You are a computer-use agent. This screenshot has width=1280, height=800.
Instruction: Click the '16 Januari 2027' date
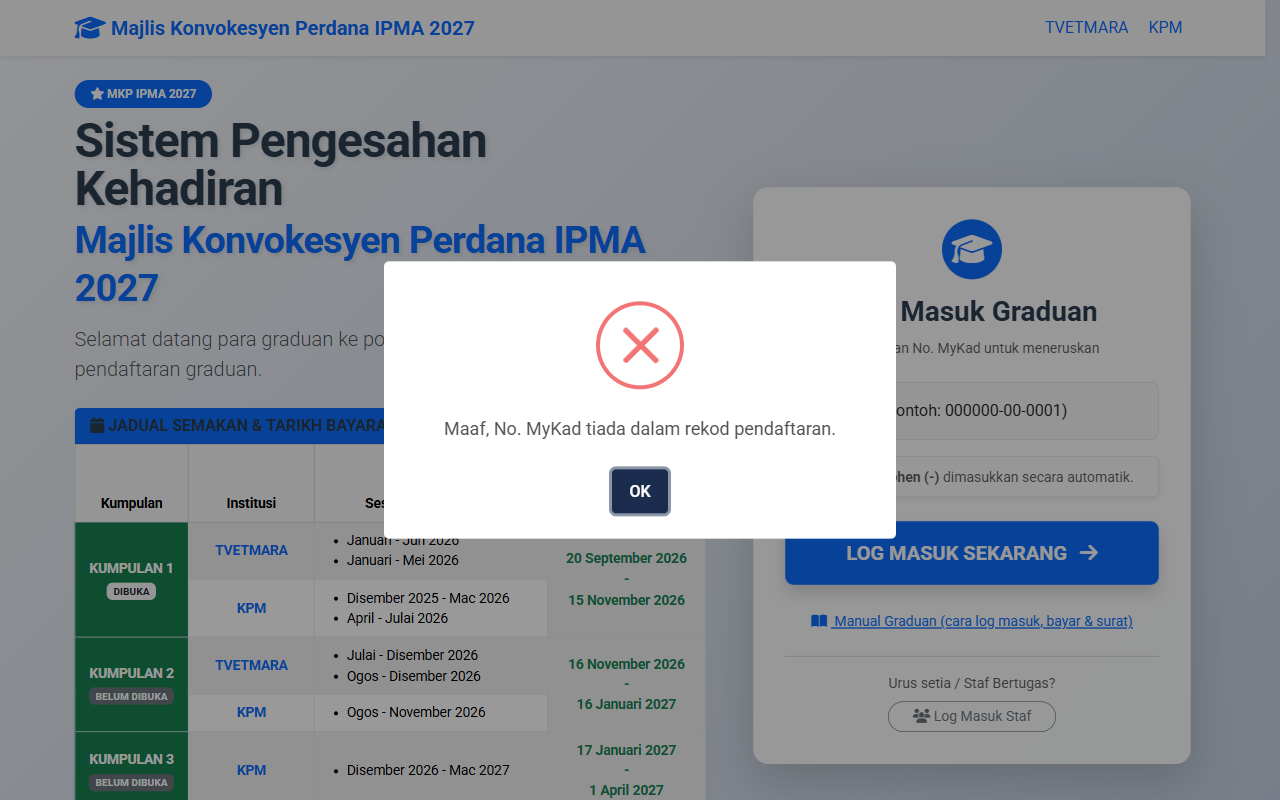(626, 704)
